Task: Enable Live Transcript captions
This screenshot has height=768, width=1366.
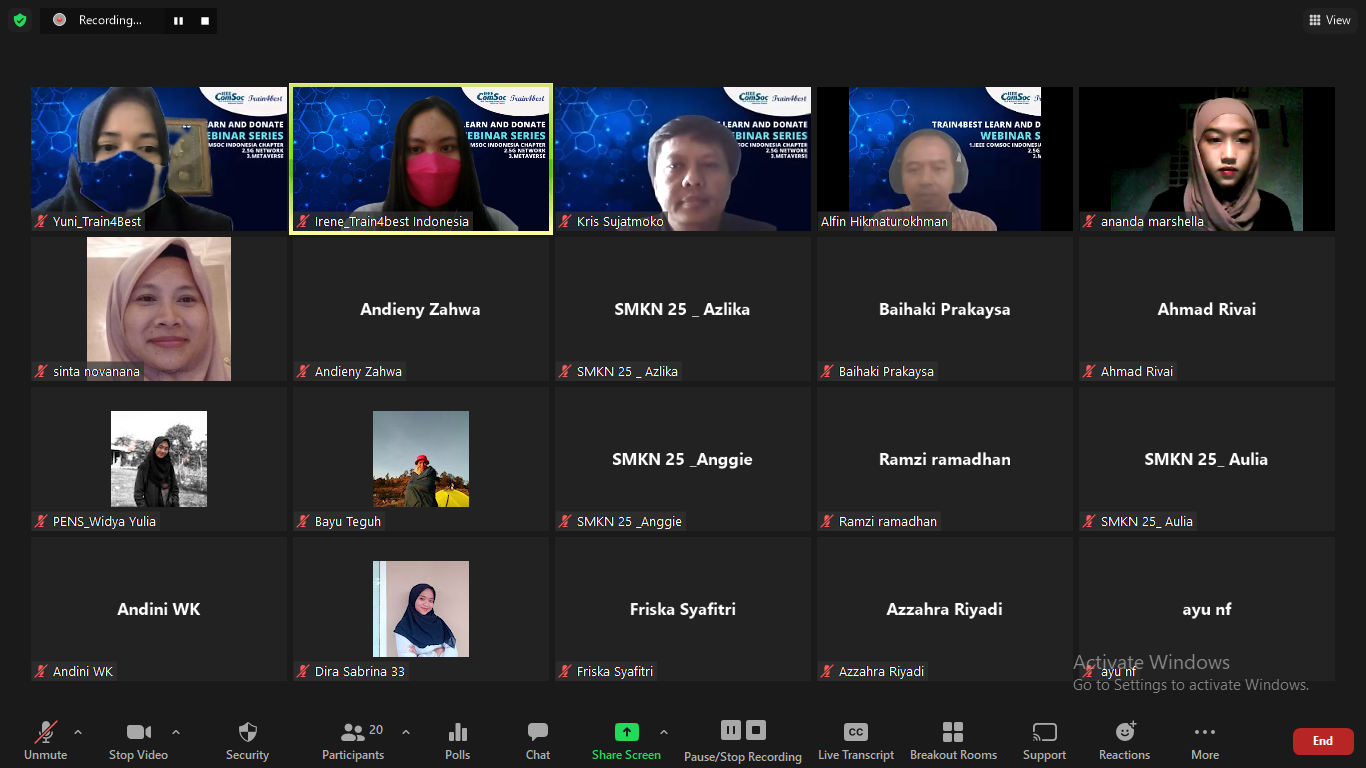Action: click(855, 740)
